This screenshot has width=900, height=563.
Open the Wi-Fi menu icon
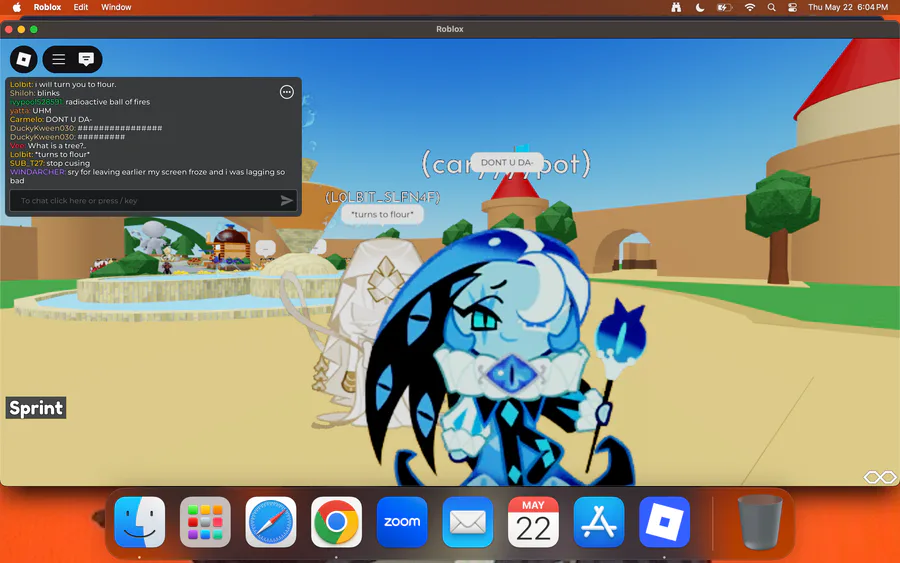750,7
